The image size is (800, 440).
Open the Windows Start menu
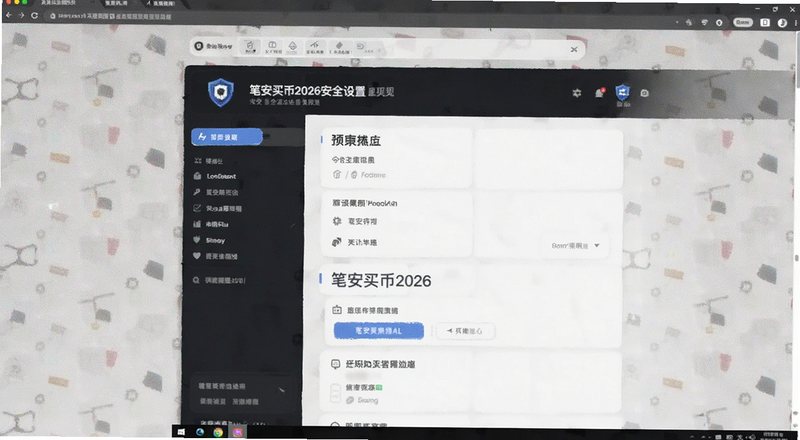tap(181, 432)
